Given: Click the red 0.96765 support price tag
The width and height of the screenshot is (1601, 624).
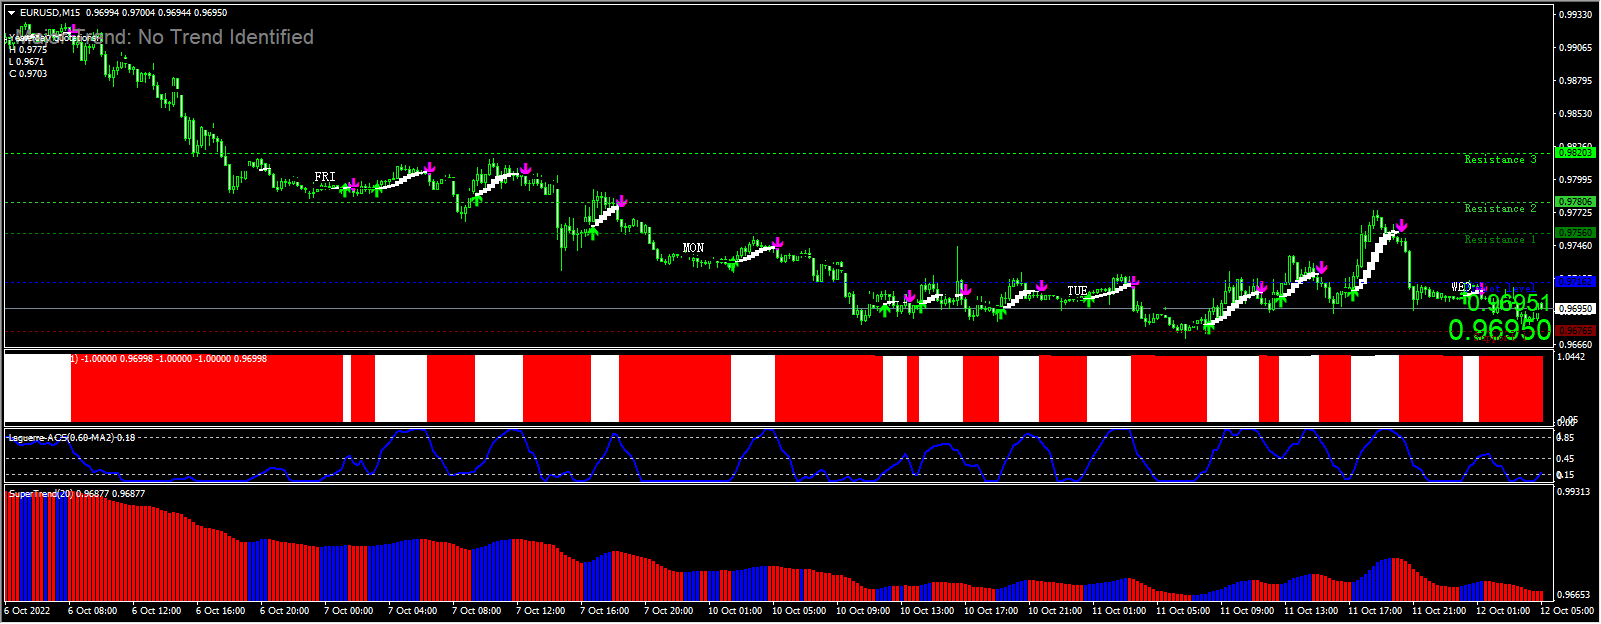Looking at the screenshot, I should pos(1575,331).
